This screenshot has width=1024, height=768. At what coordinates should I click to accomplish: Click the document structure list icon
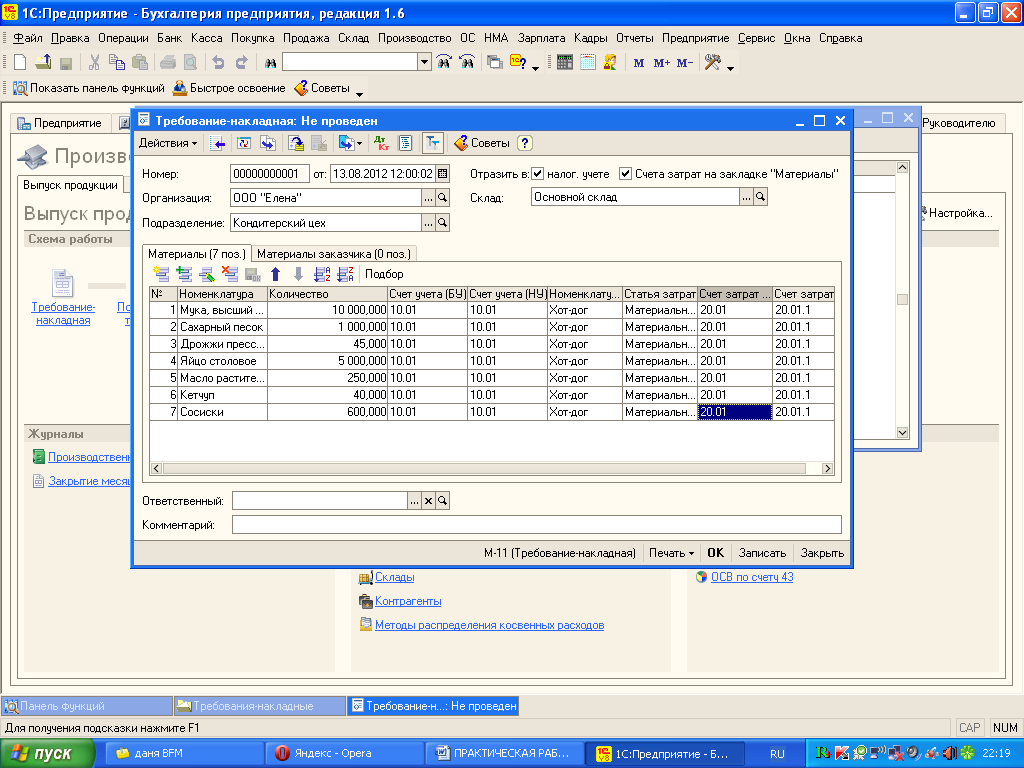pyautogui.click(x=406, y=143)
